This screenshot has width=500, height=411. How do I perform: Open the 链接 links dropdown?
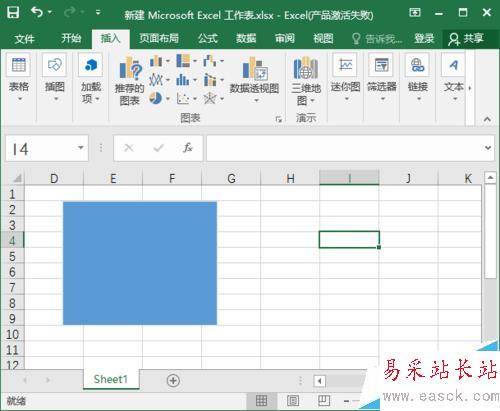(x=418, y=78)
